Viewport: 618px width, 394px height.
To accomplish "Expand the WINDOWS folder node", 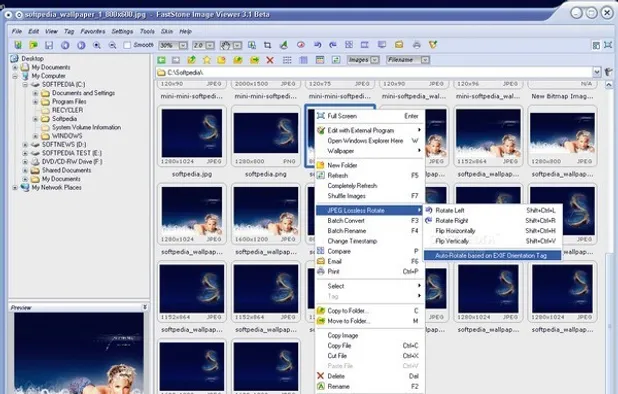I will [35, 136].
